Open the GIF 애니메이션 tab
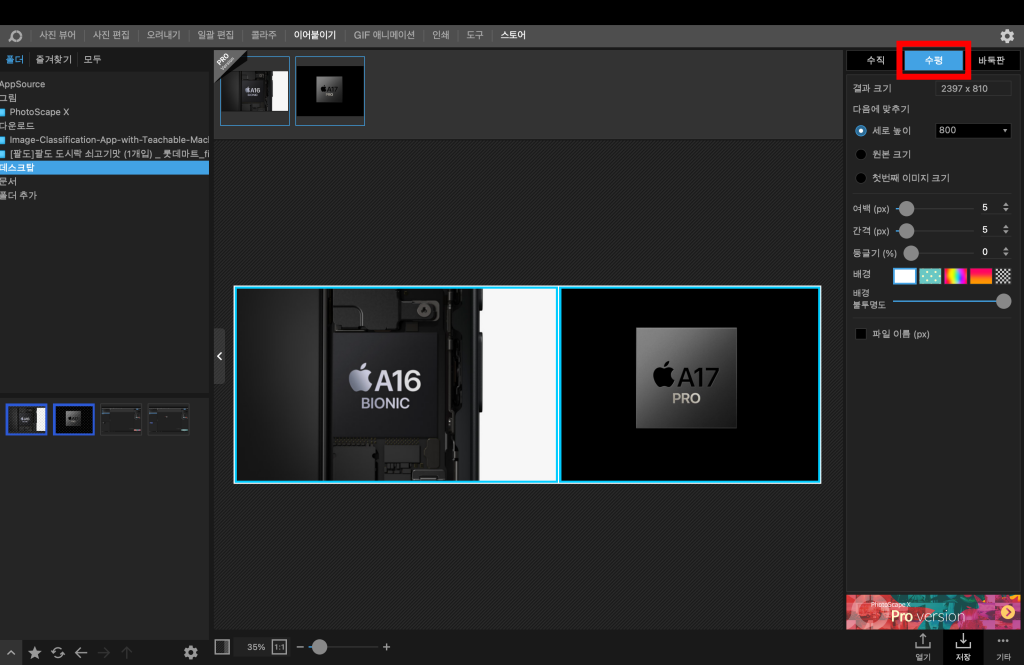The height and width of the screenshot is (665, 1024). click(x=384, y=35)
